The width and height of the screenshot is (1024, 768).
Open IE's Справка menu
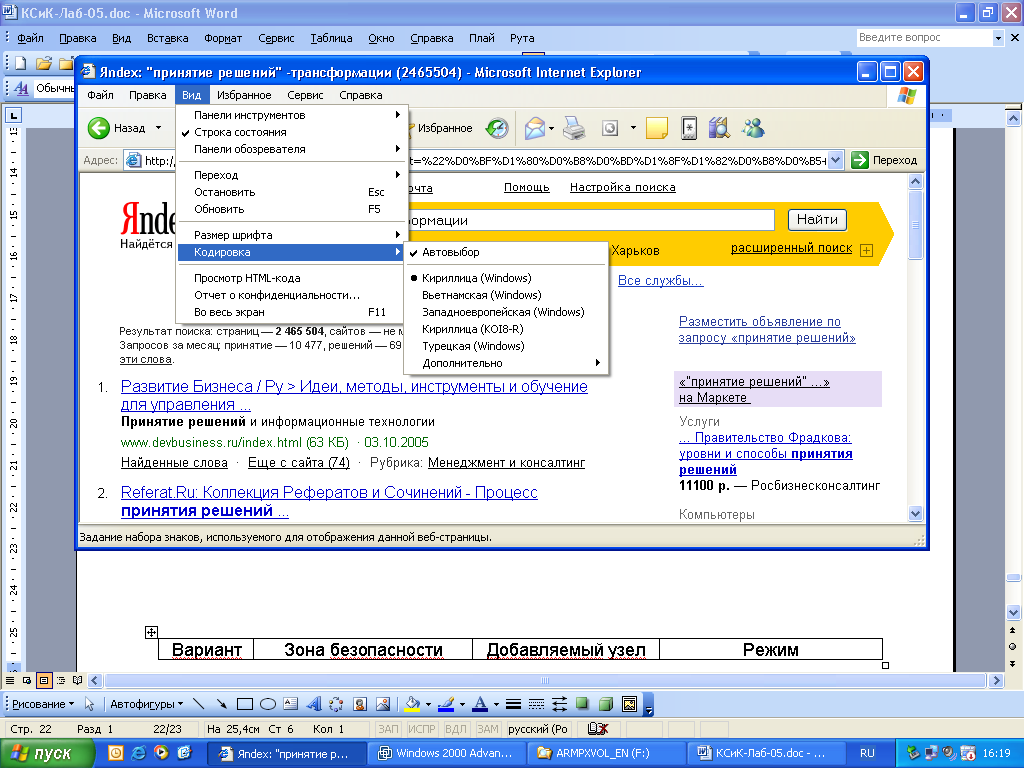tap(360, 95)
